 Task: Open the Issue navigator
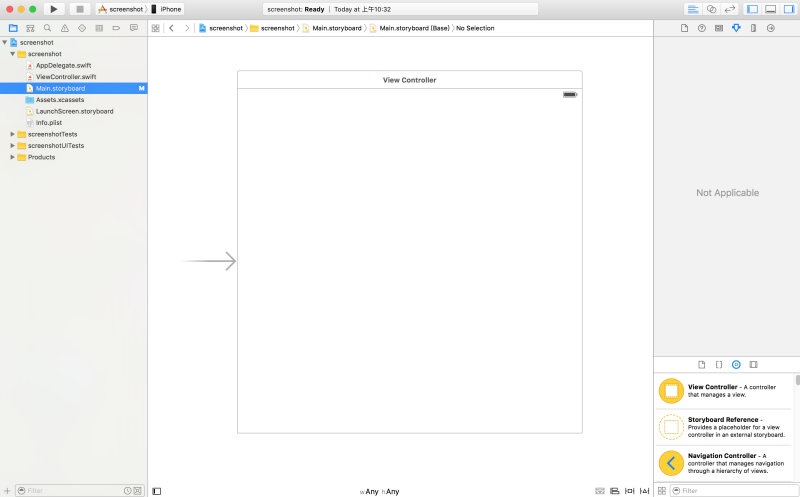(65, 28)
